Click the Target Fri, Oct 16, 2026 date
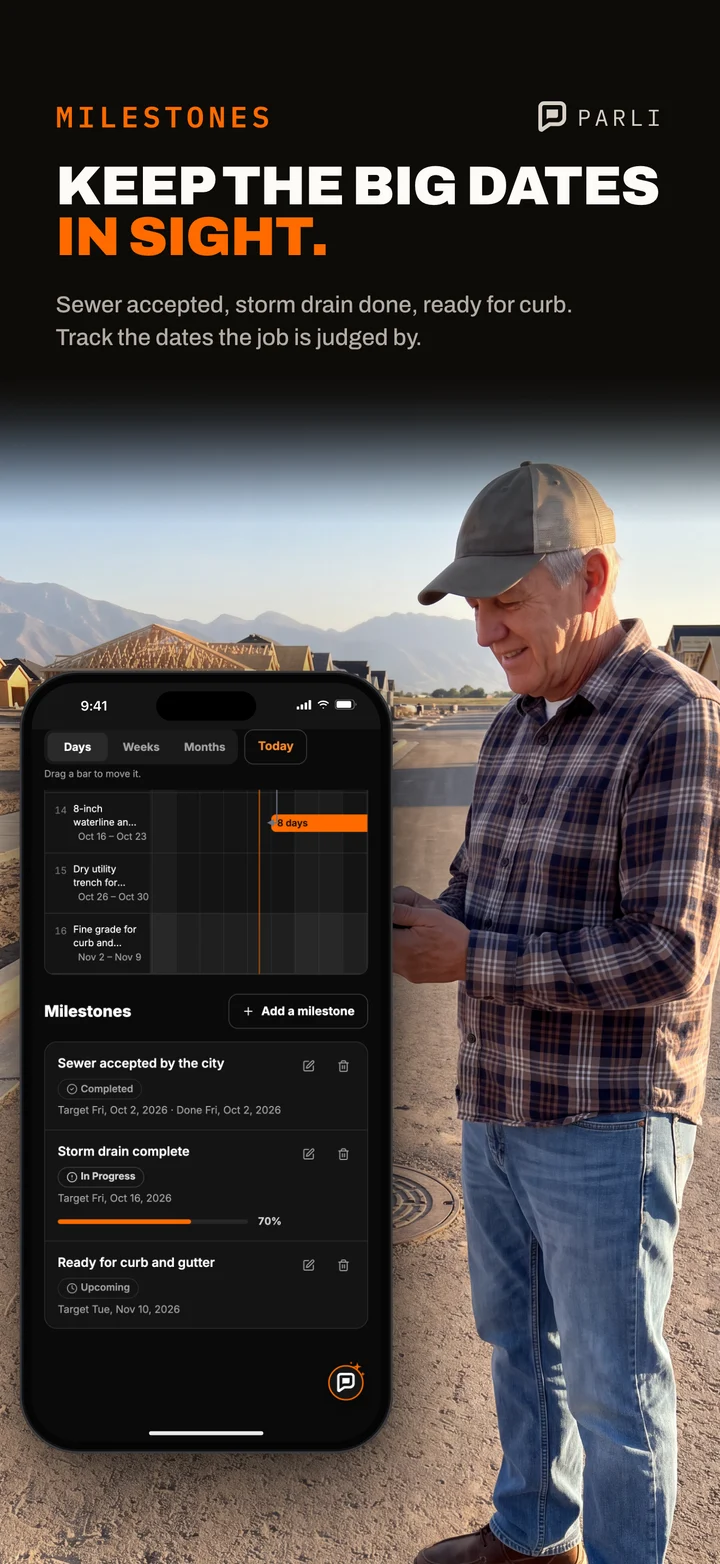This screenshot has height=1564, width=720. coord(115,1198)
